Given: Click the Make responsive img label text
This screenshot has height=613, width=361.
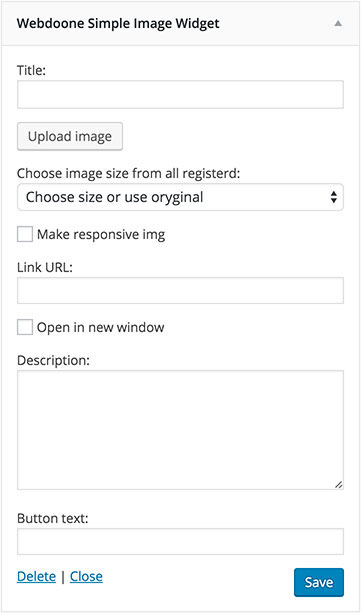Looking at the screenshot, I should (x=101, y=235).
